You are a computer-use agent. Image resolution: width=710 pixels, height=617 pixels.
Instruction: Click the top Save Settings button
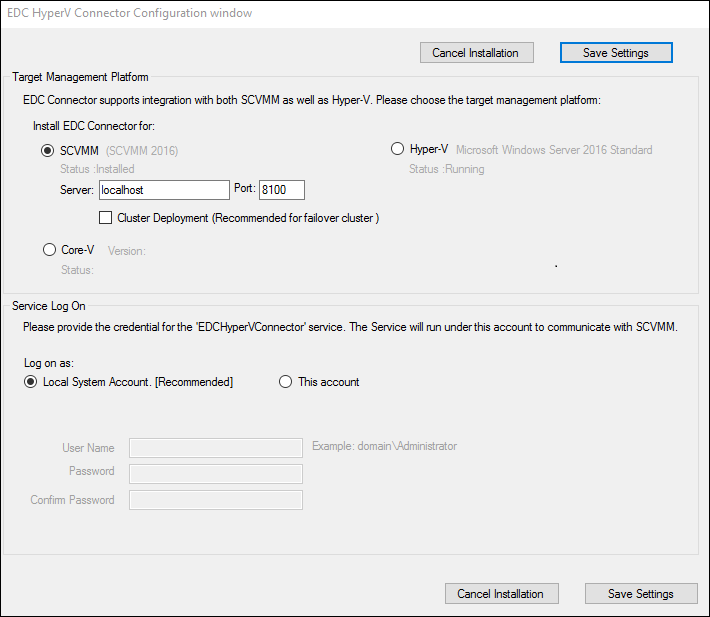pos(616,53)
